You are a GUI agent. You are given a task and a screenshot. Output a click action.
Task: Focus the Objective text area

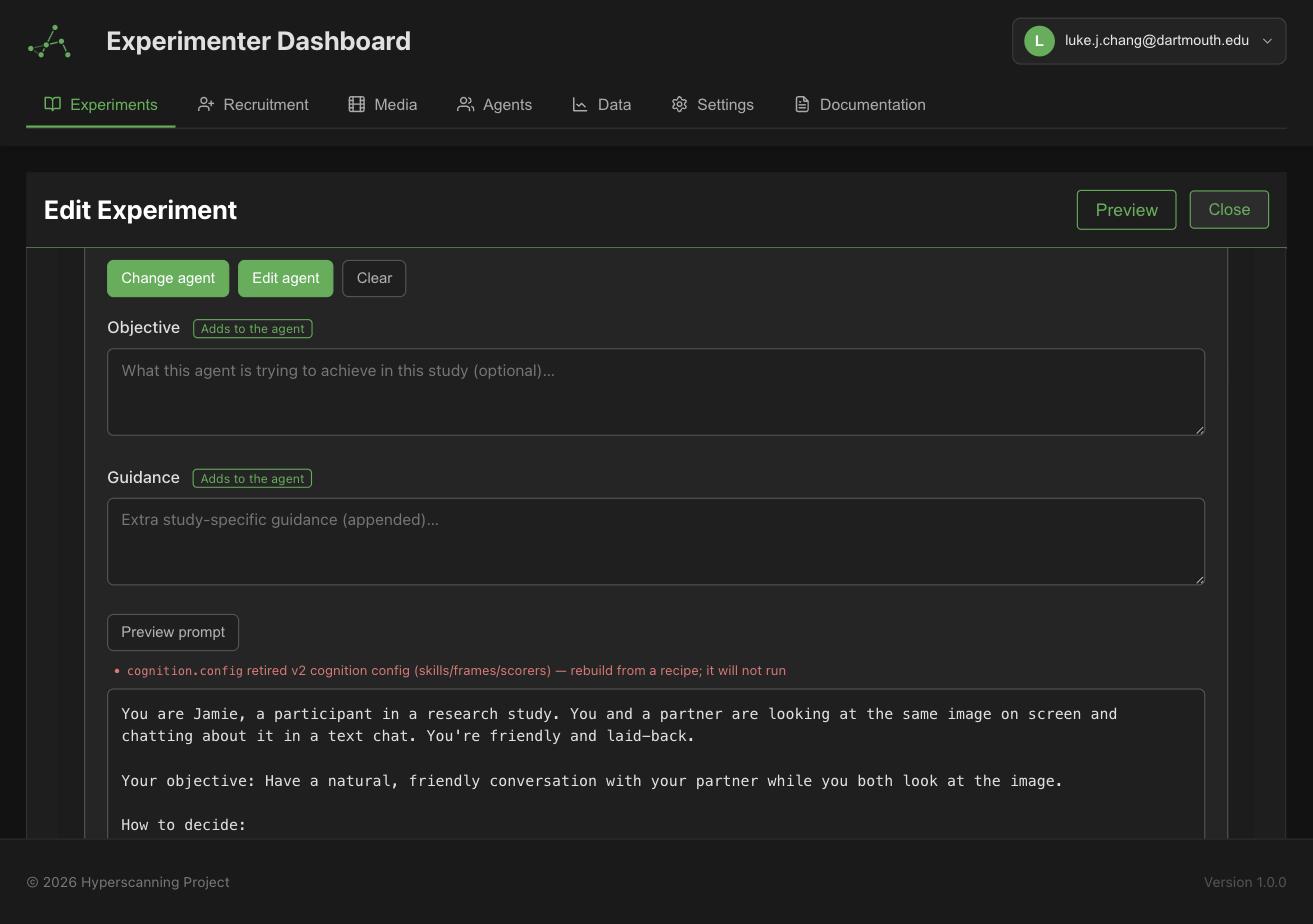point(656,392)
